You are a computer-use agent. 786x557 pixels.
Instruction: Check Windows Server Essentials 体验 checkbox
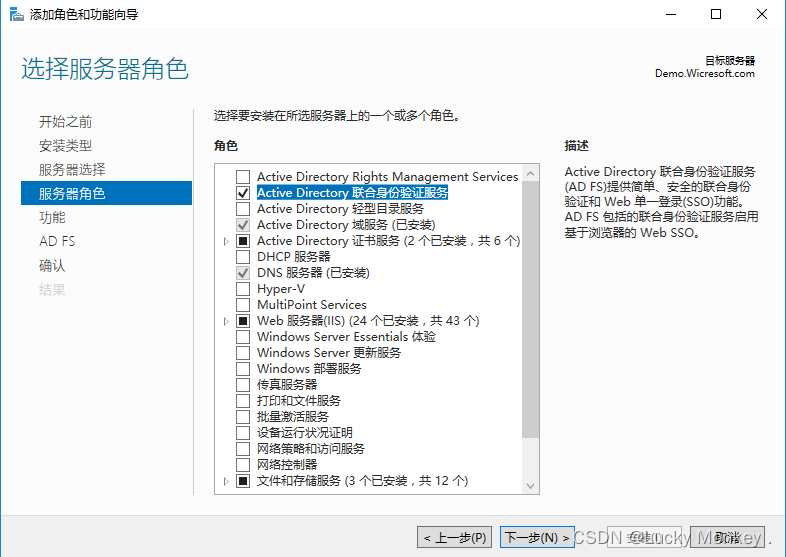(x=243, y=336)
